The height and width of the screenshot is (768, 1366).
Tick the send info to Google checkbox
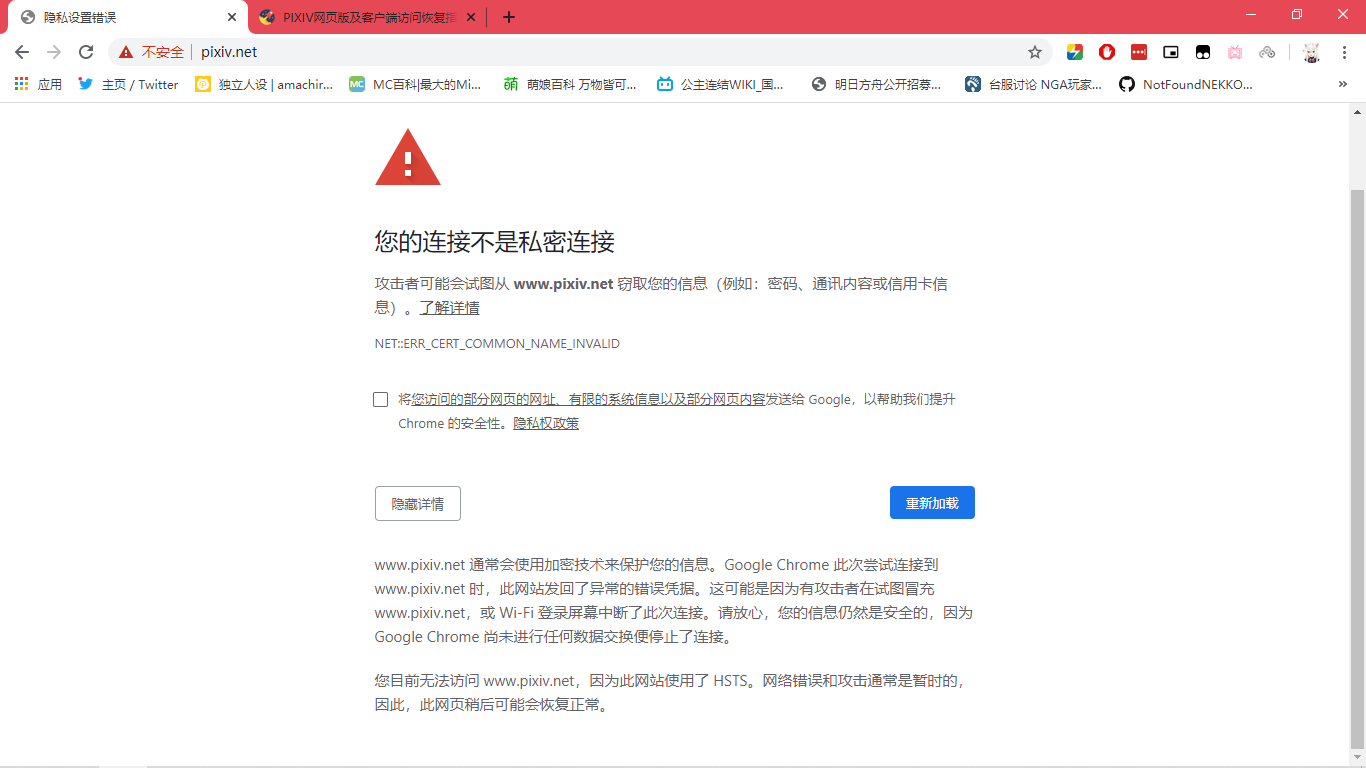(x=380, y=400)
